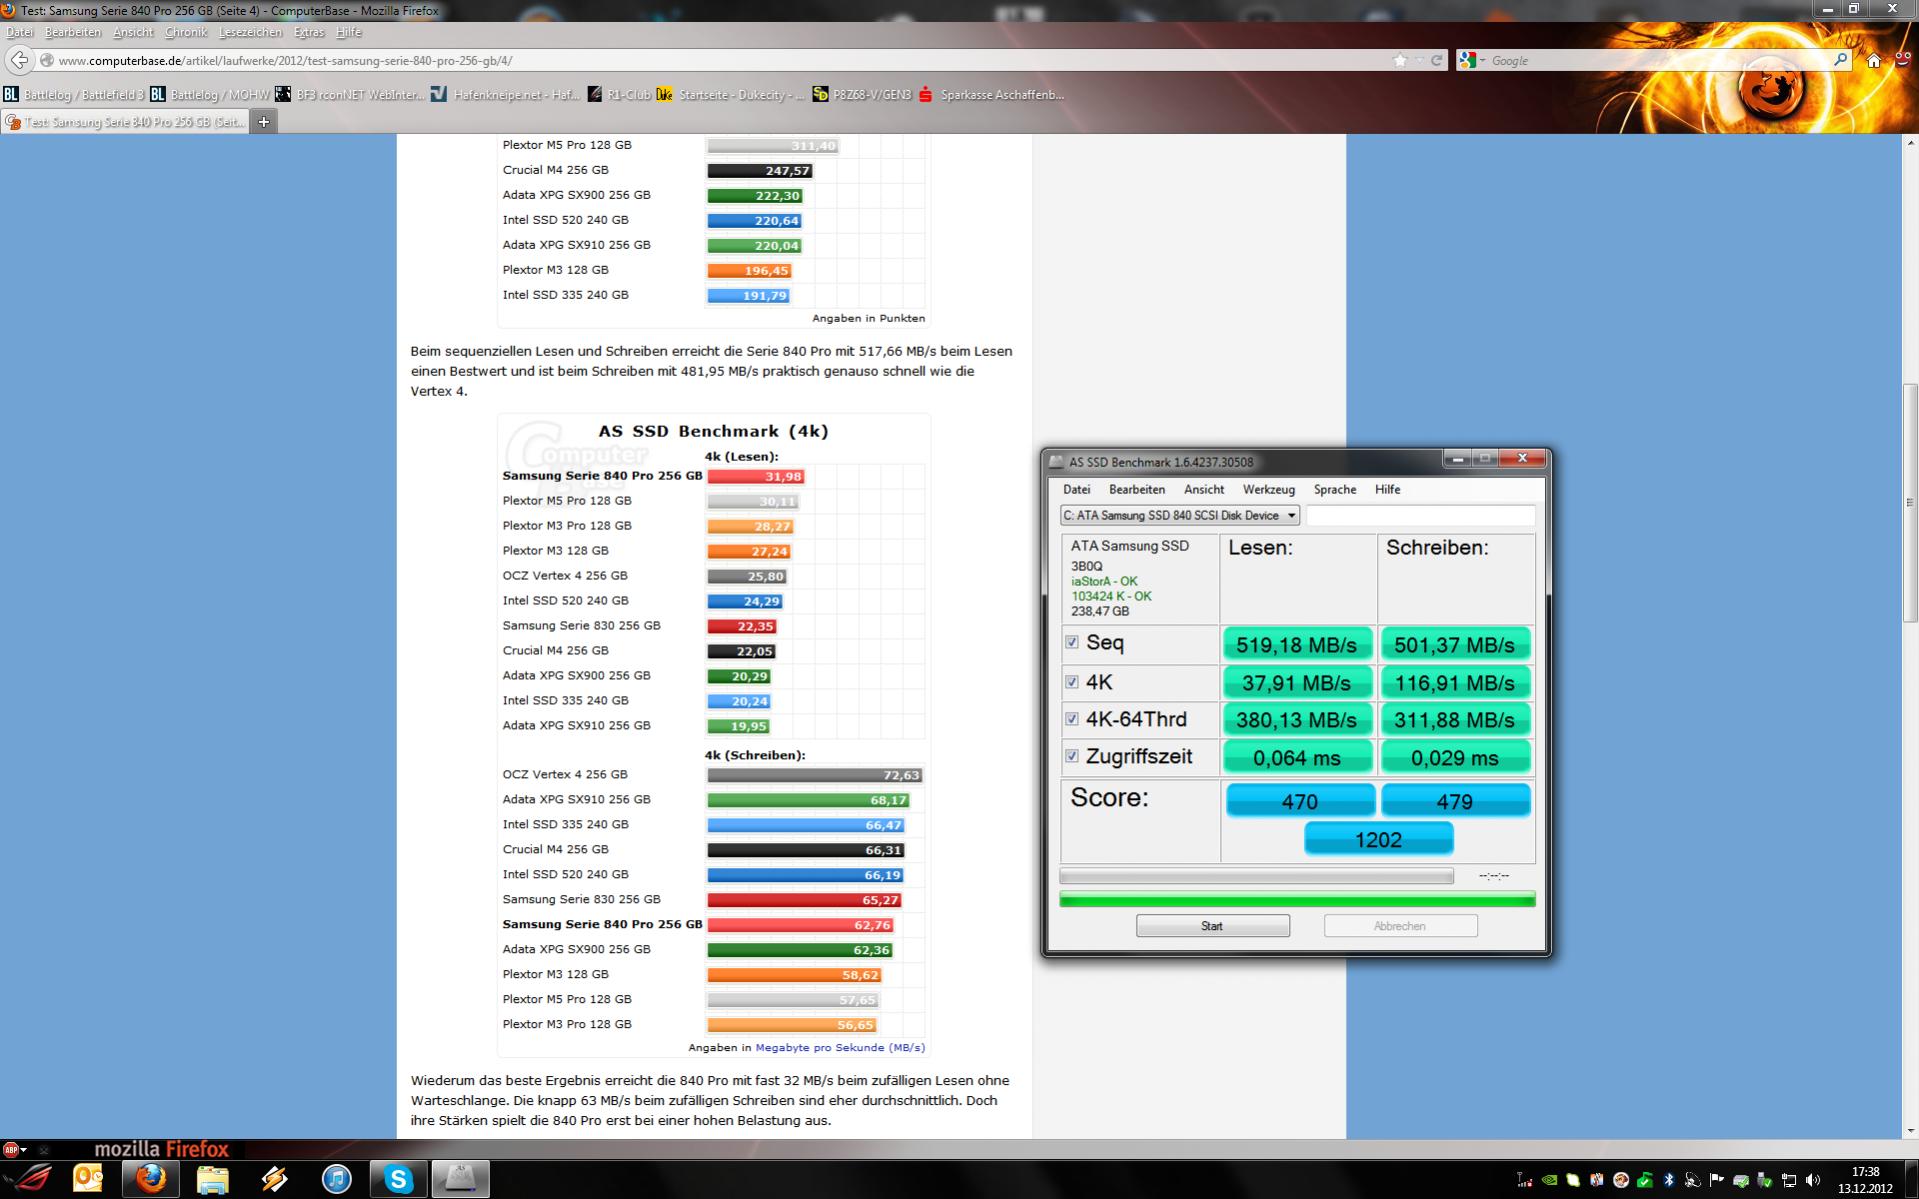Toggle the Zugriffszeit test checkbox
The width and height of the screenshot is (1919, 1199).
tap(1072, 756)
